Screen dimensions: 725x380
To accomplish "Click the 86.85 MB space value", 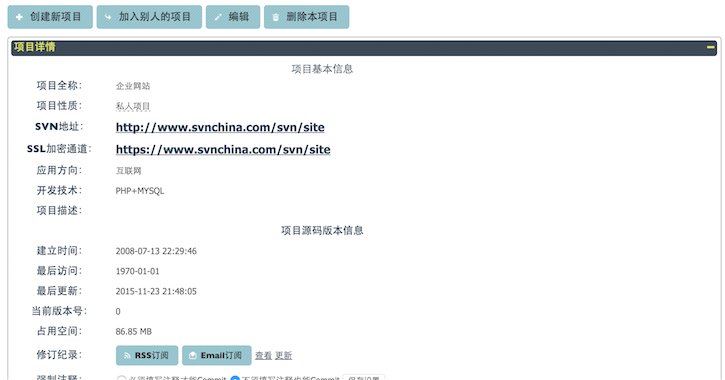I will pyautogui.click(x=134, y=332).
